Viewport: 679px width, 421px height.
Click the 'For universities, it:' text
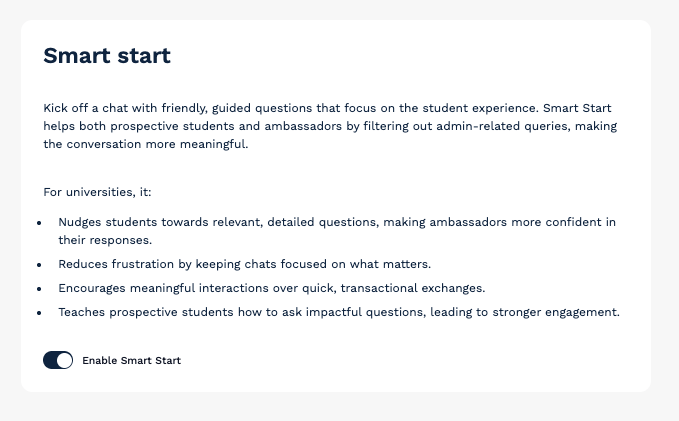(97, 192)
